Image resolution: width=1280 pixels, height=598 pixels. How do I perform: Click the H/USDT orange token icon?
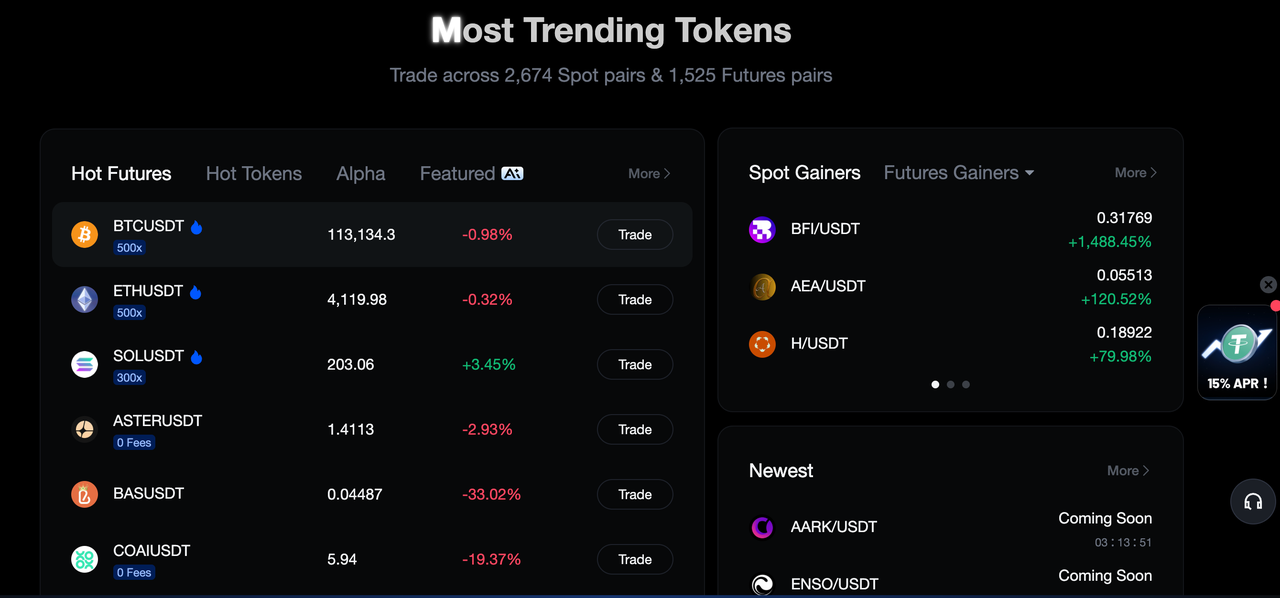click(x=762, y=344)
